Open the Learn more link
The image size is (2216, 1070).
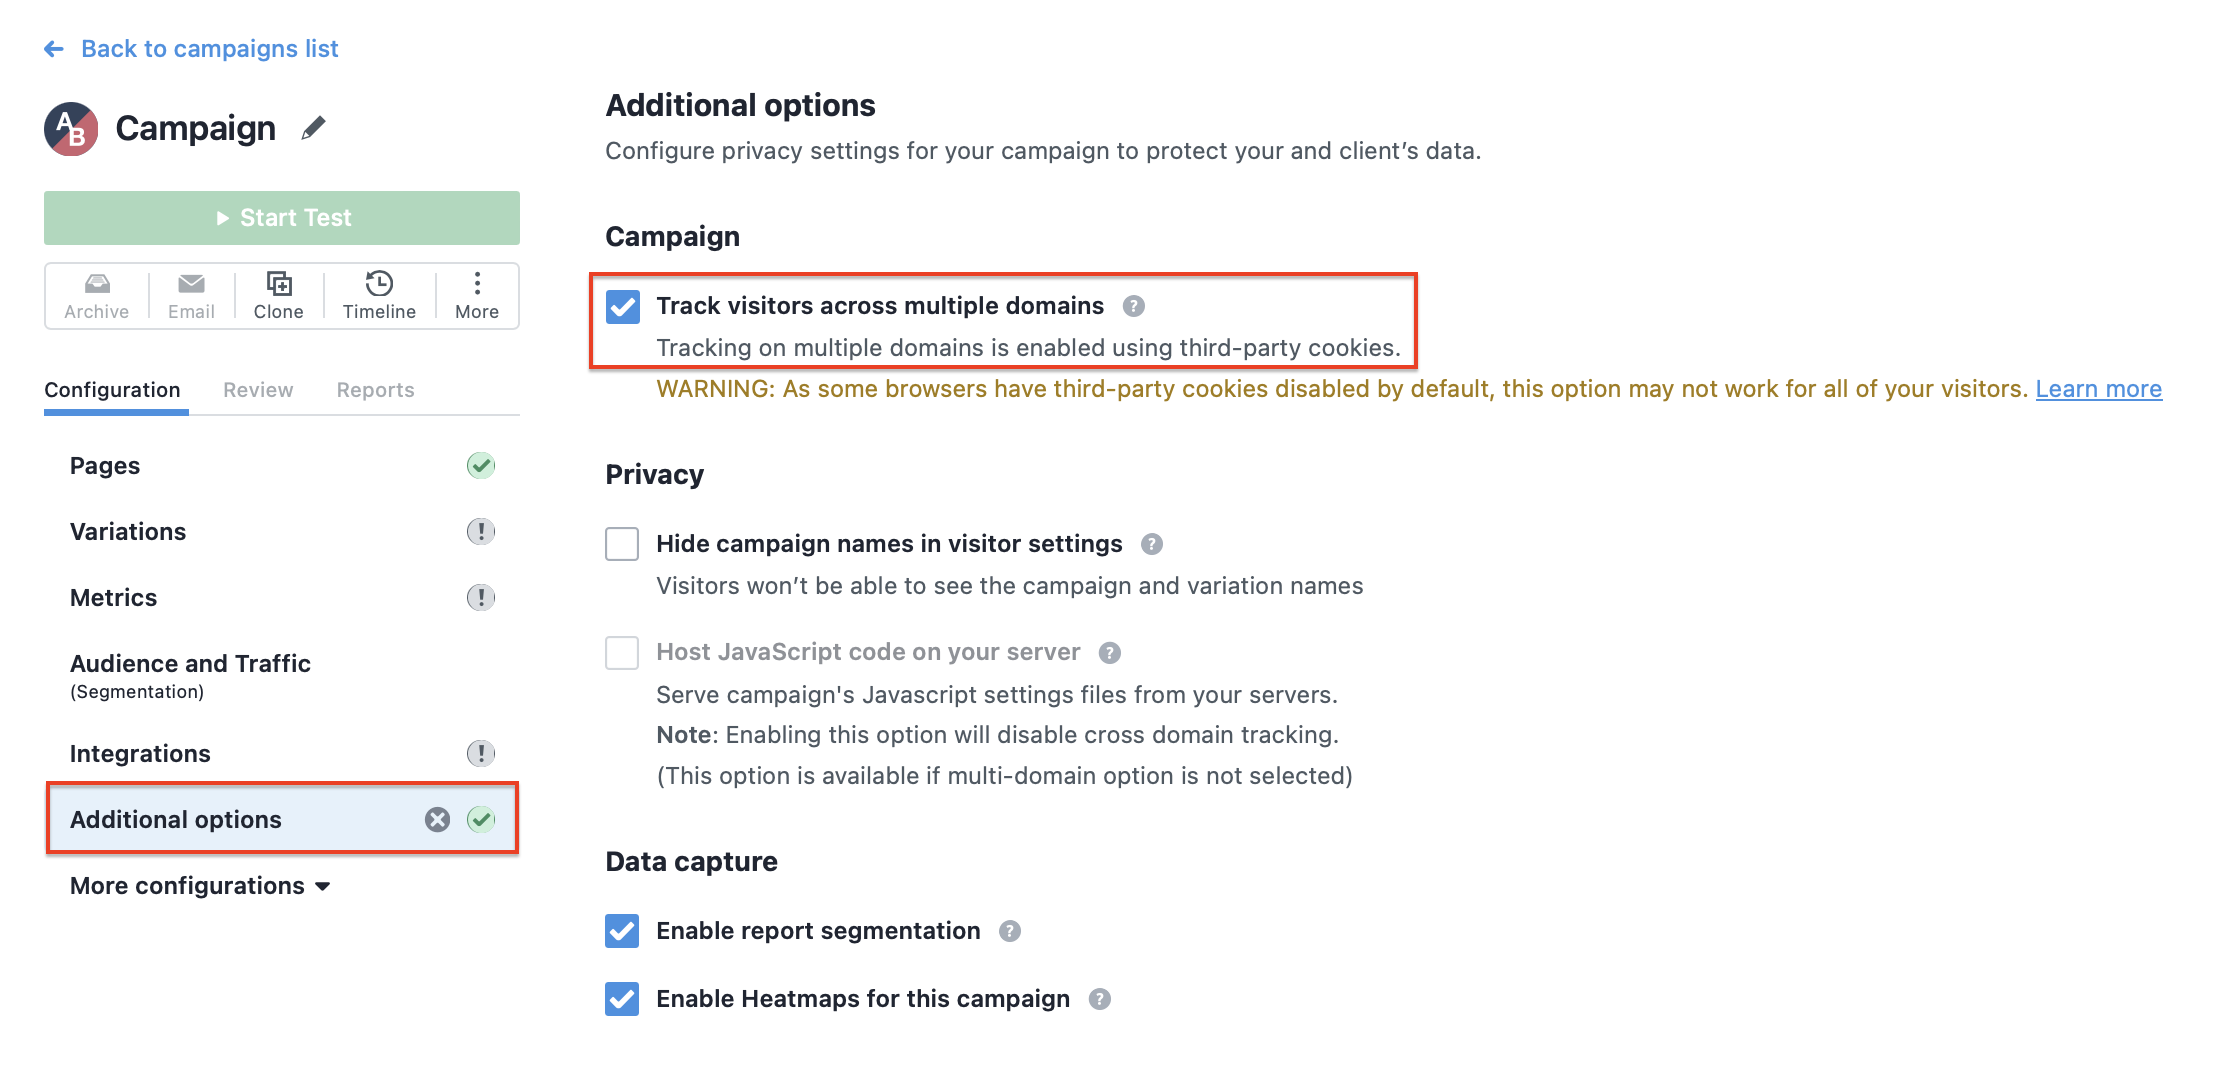coord(2098,389)
